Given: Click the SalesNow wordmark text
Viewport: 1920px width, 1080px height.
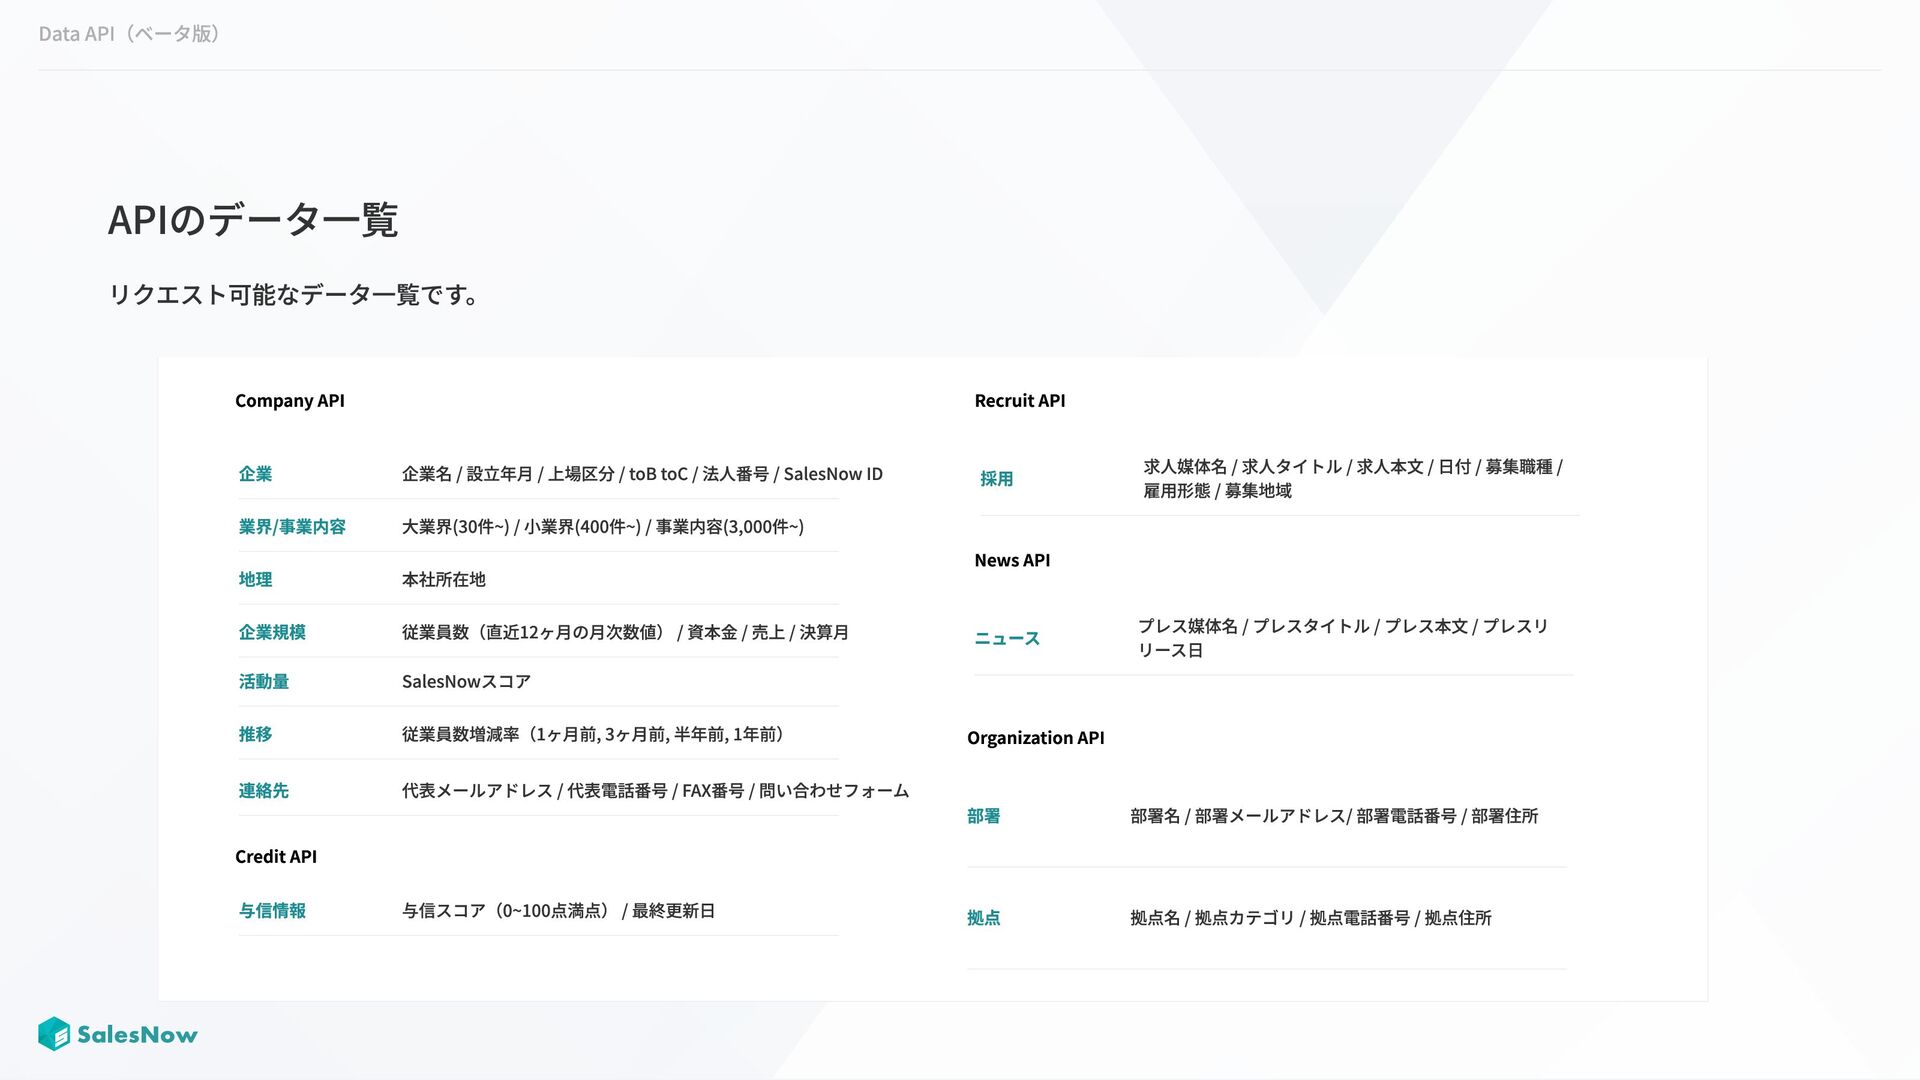Looking at the screenshot, I should coord(137,1035).
